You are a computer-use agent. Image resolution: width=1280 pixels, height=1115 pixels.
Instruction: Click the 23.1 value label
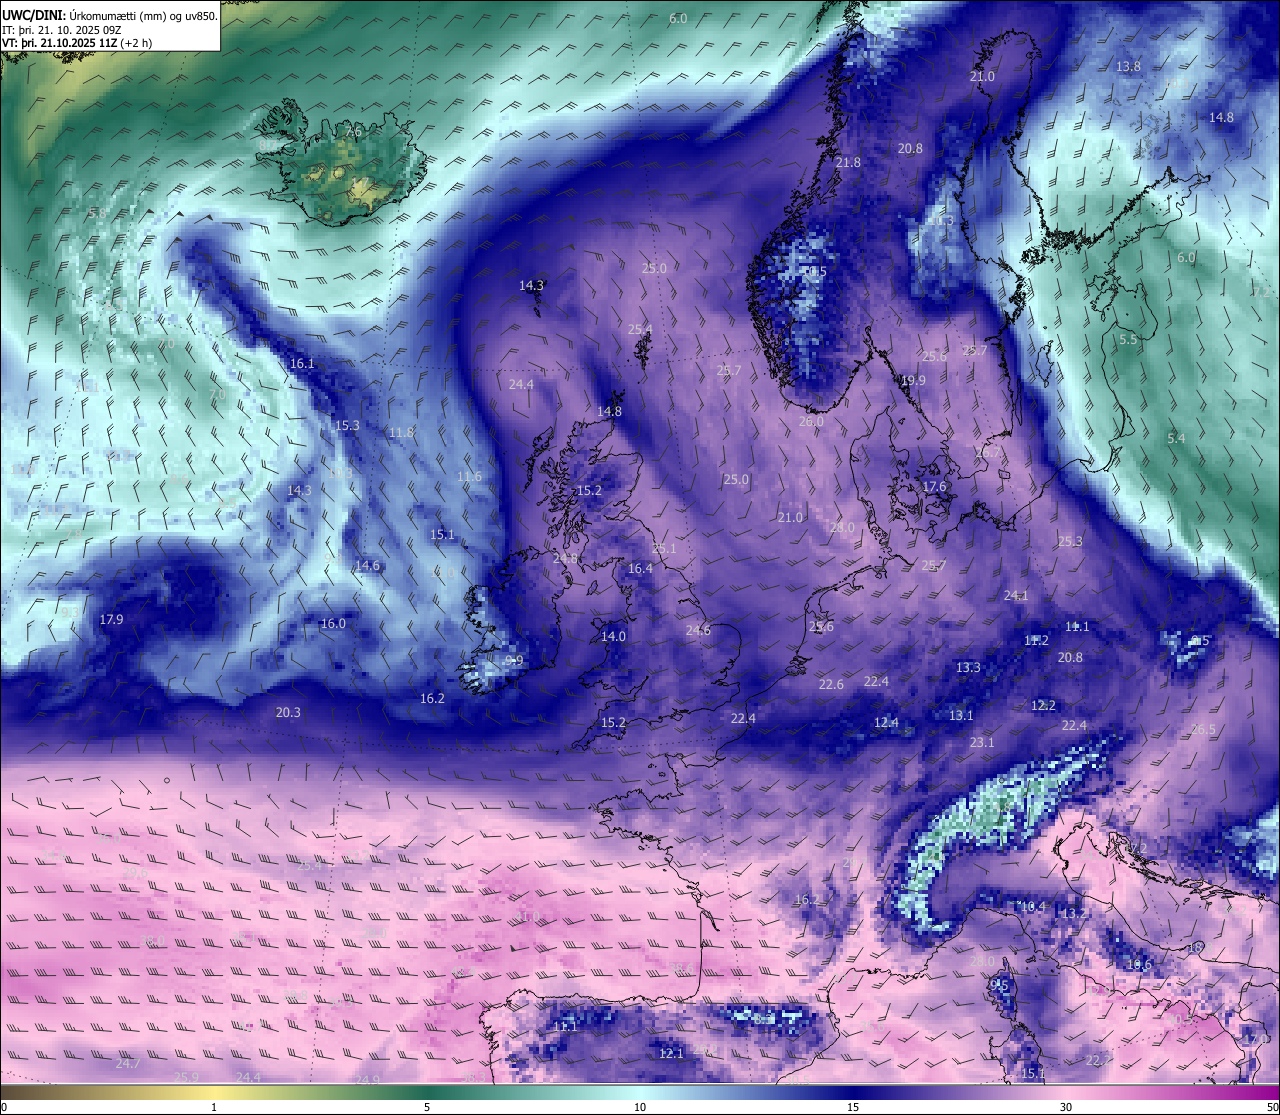coord(982,742)
